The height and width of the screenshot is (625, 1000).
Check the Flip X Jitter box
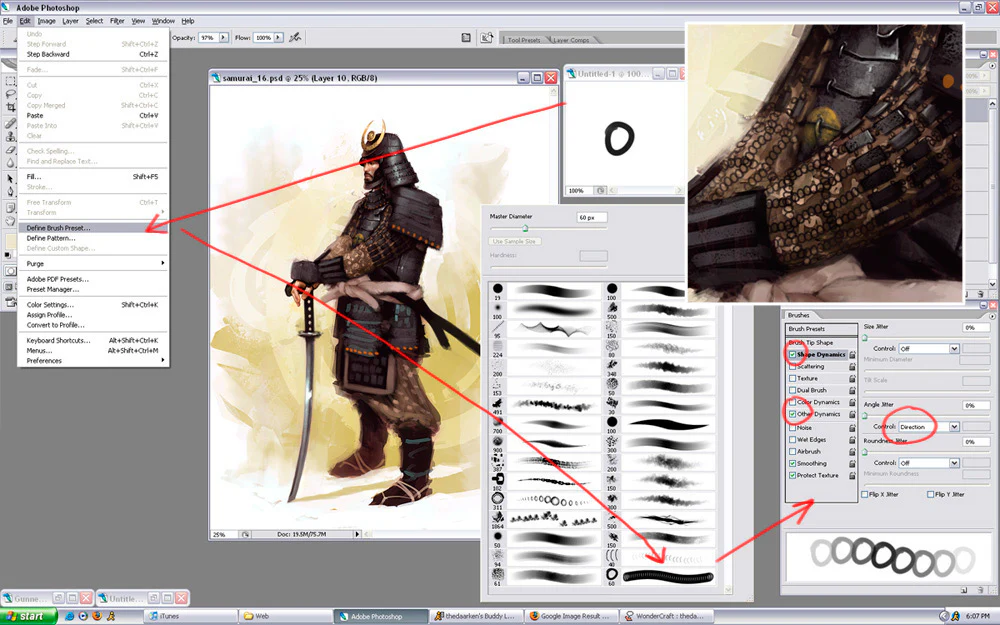[x=865, y=494]
